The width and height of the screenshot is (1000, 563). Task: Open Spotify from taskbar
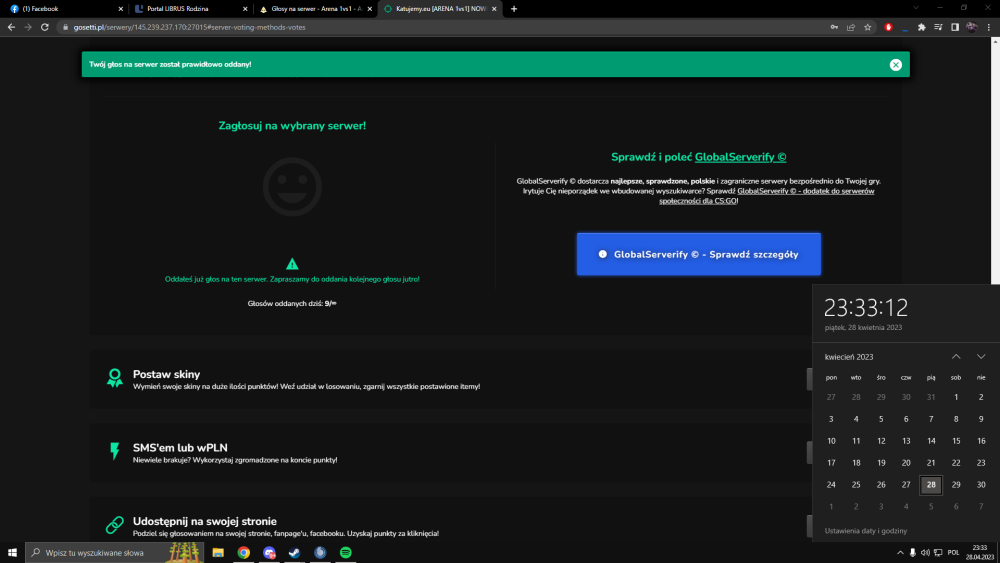pos(346,553)
